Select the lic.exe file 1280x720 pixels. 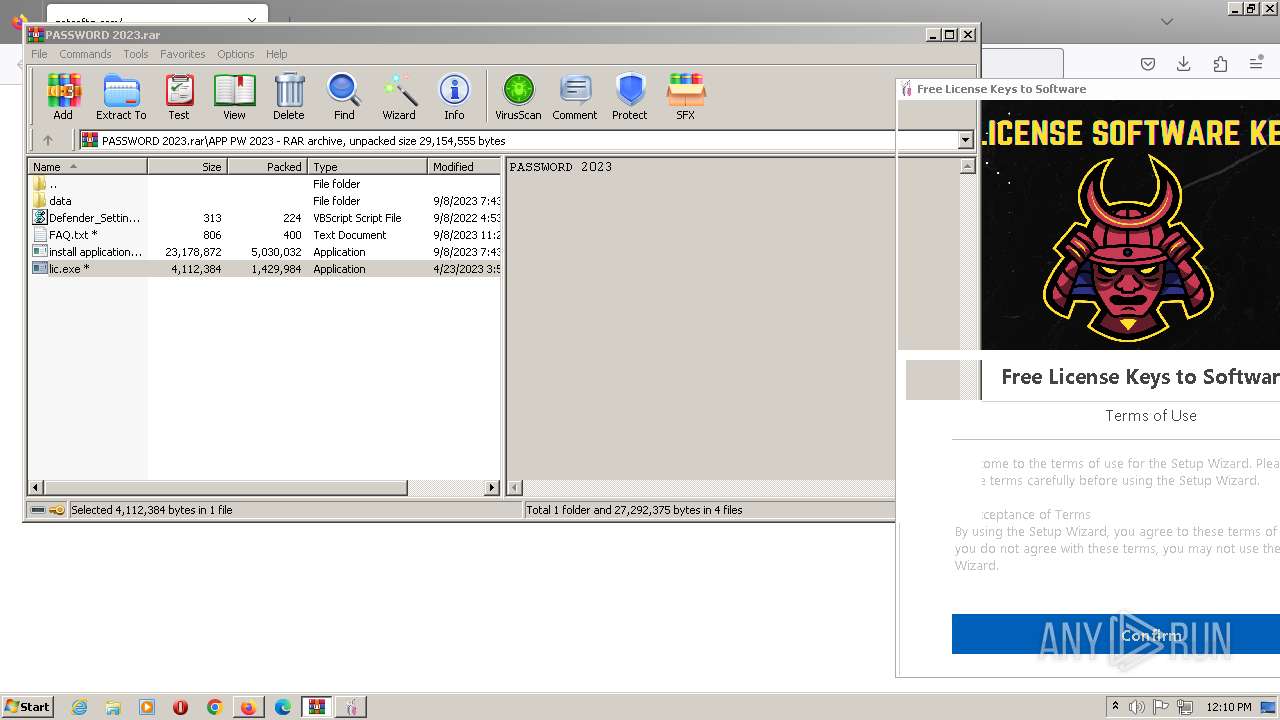[x=265, y=269]
